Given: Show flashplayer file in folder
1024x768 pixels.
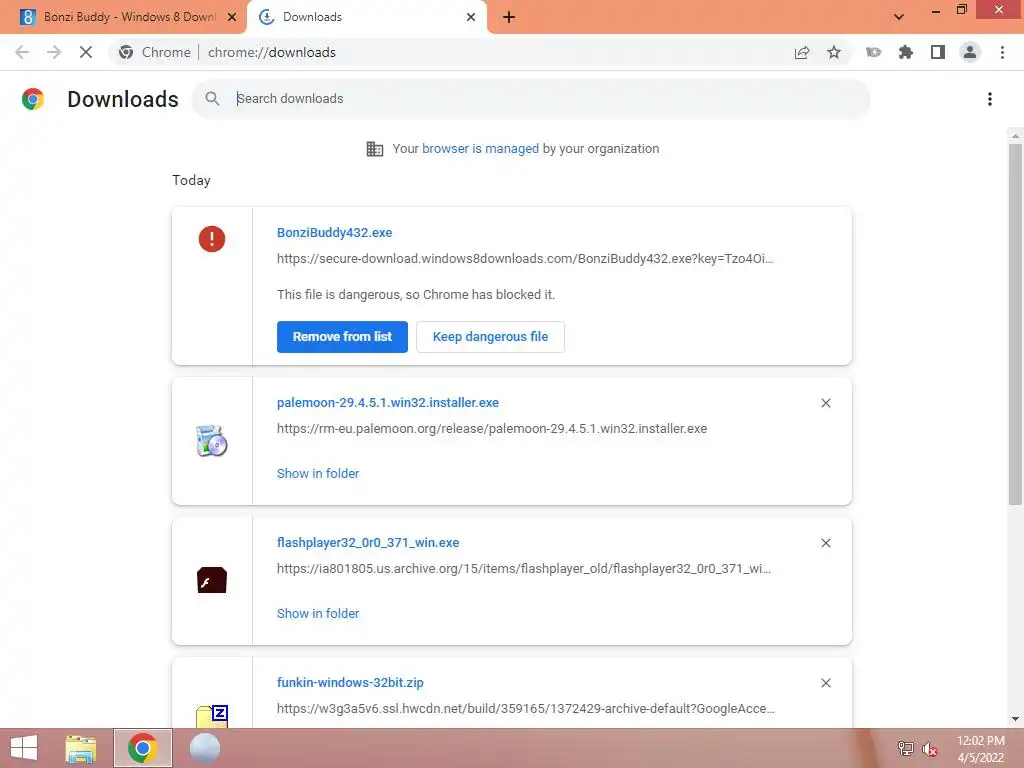Looking at the screenshot, I should (x=317, y=613).
